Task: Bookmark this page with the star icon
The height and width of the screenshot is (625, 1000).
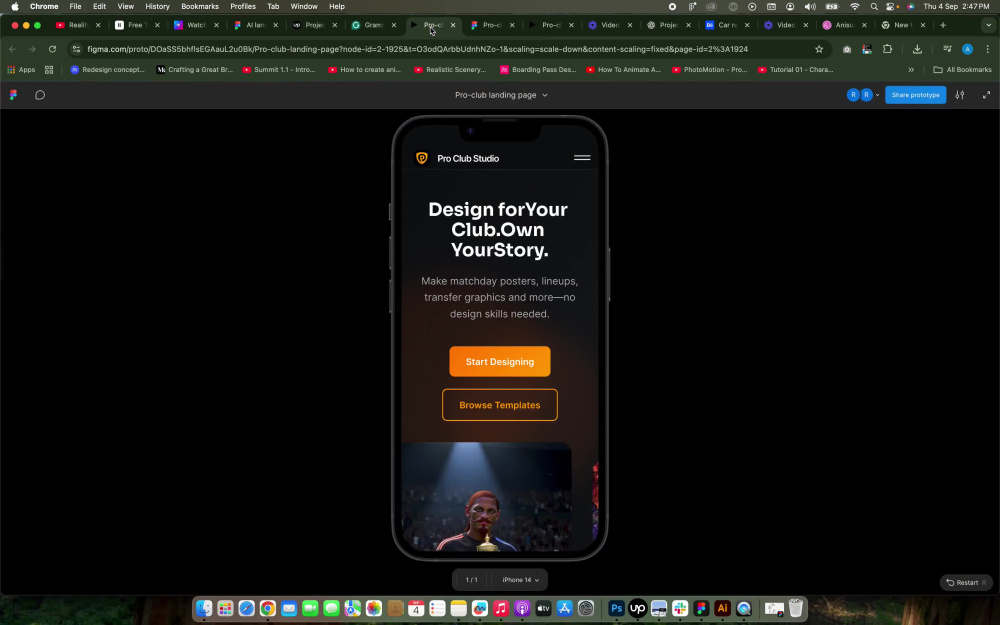Action: click(819, 49)
